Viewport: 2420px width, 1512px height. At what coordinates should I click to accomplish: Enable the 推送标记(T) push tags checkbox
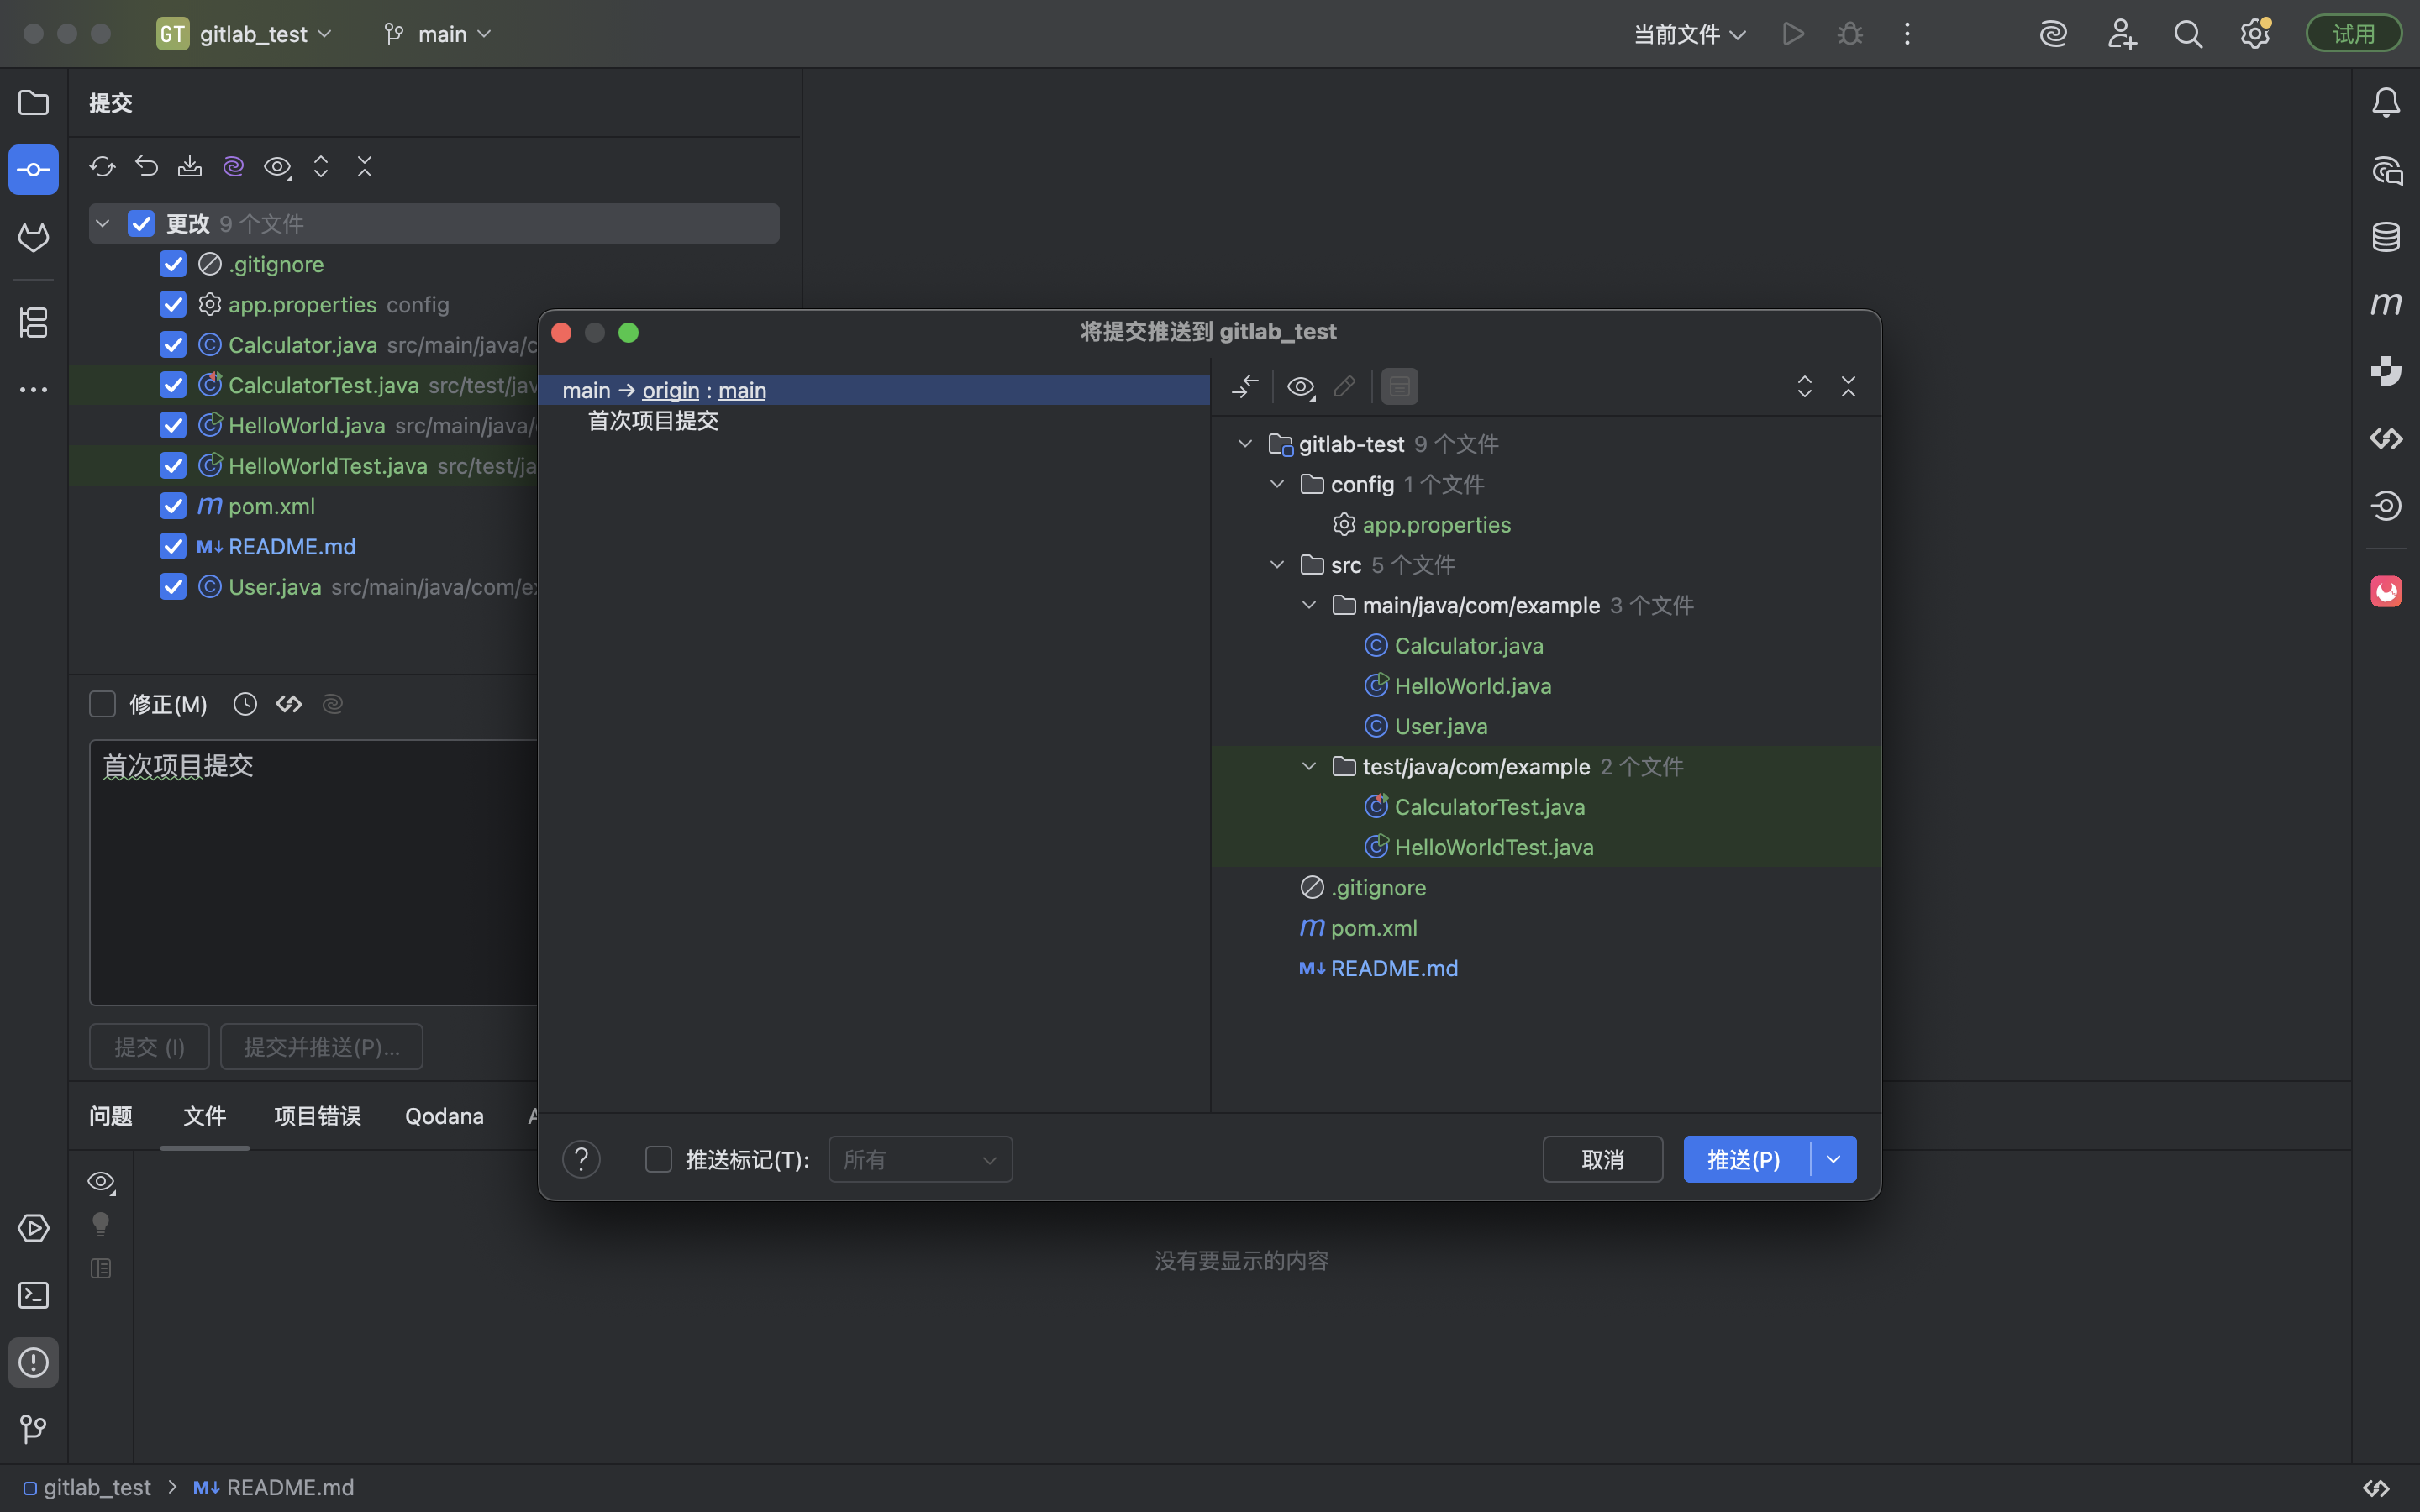pos(658,1159)
